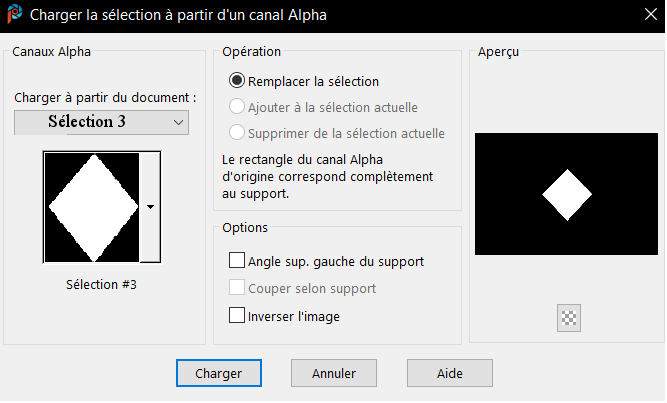
Task: Click the Annuler button
Action: point(333,373)
